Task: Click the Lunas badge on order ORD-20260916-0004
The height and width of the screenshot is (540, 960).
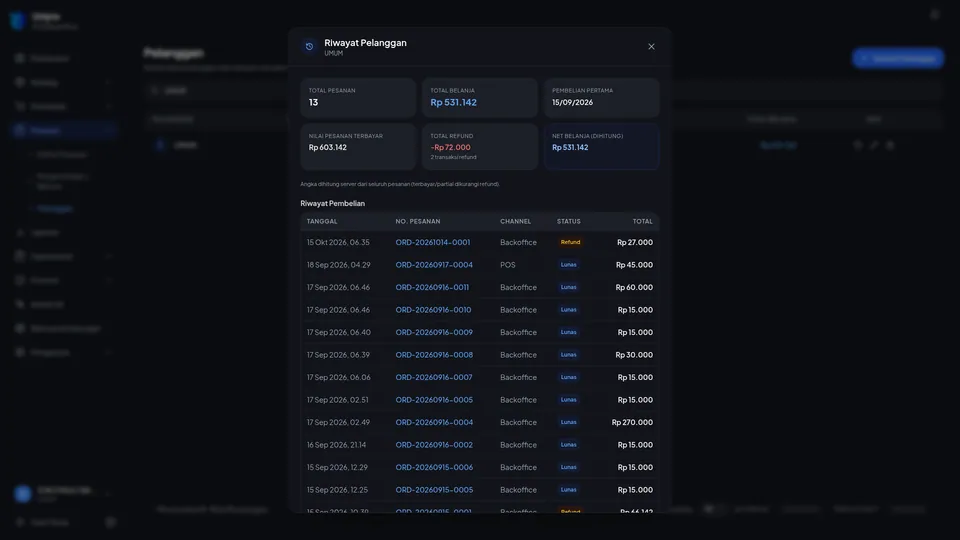Action: click(x=568, y=422)
